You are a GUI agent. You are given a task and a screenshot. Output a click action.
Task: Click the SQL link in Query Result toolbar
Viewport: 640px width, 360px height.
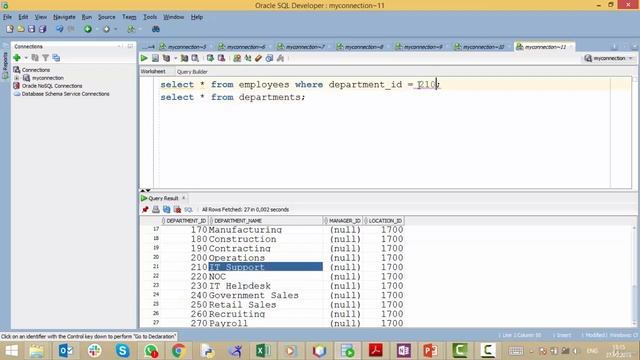pyautogui.click(x=188, y=209)
